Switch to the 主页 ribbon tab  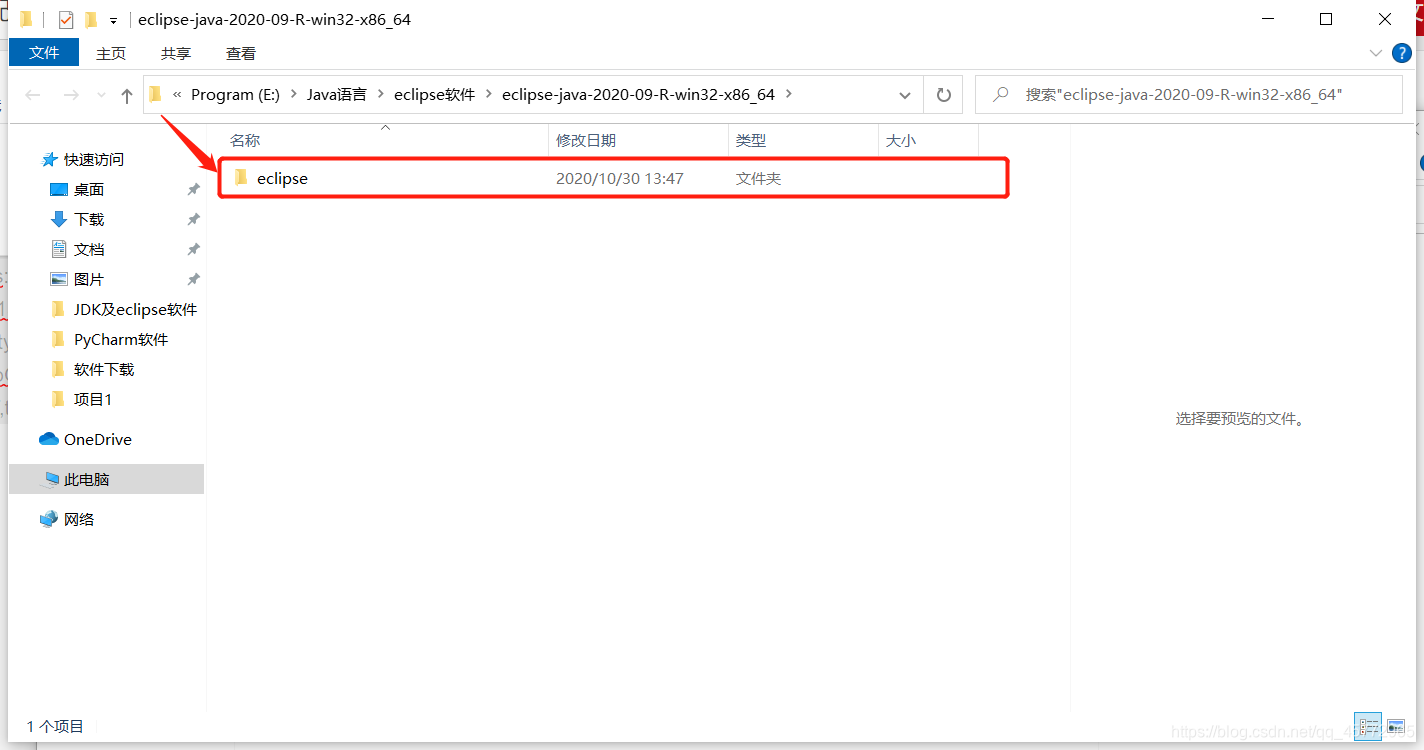(111, 53)
